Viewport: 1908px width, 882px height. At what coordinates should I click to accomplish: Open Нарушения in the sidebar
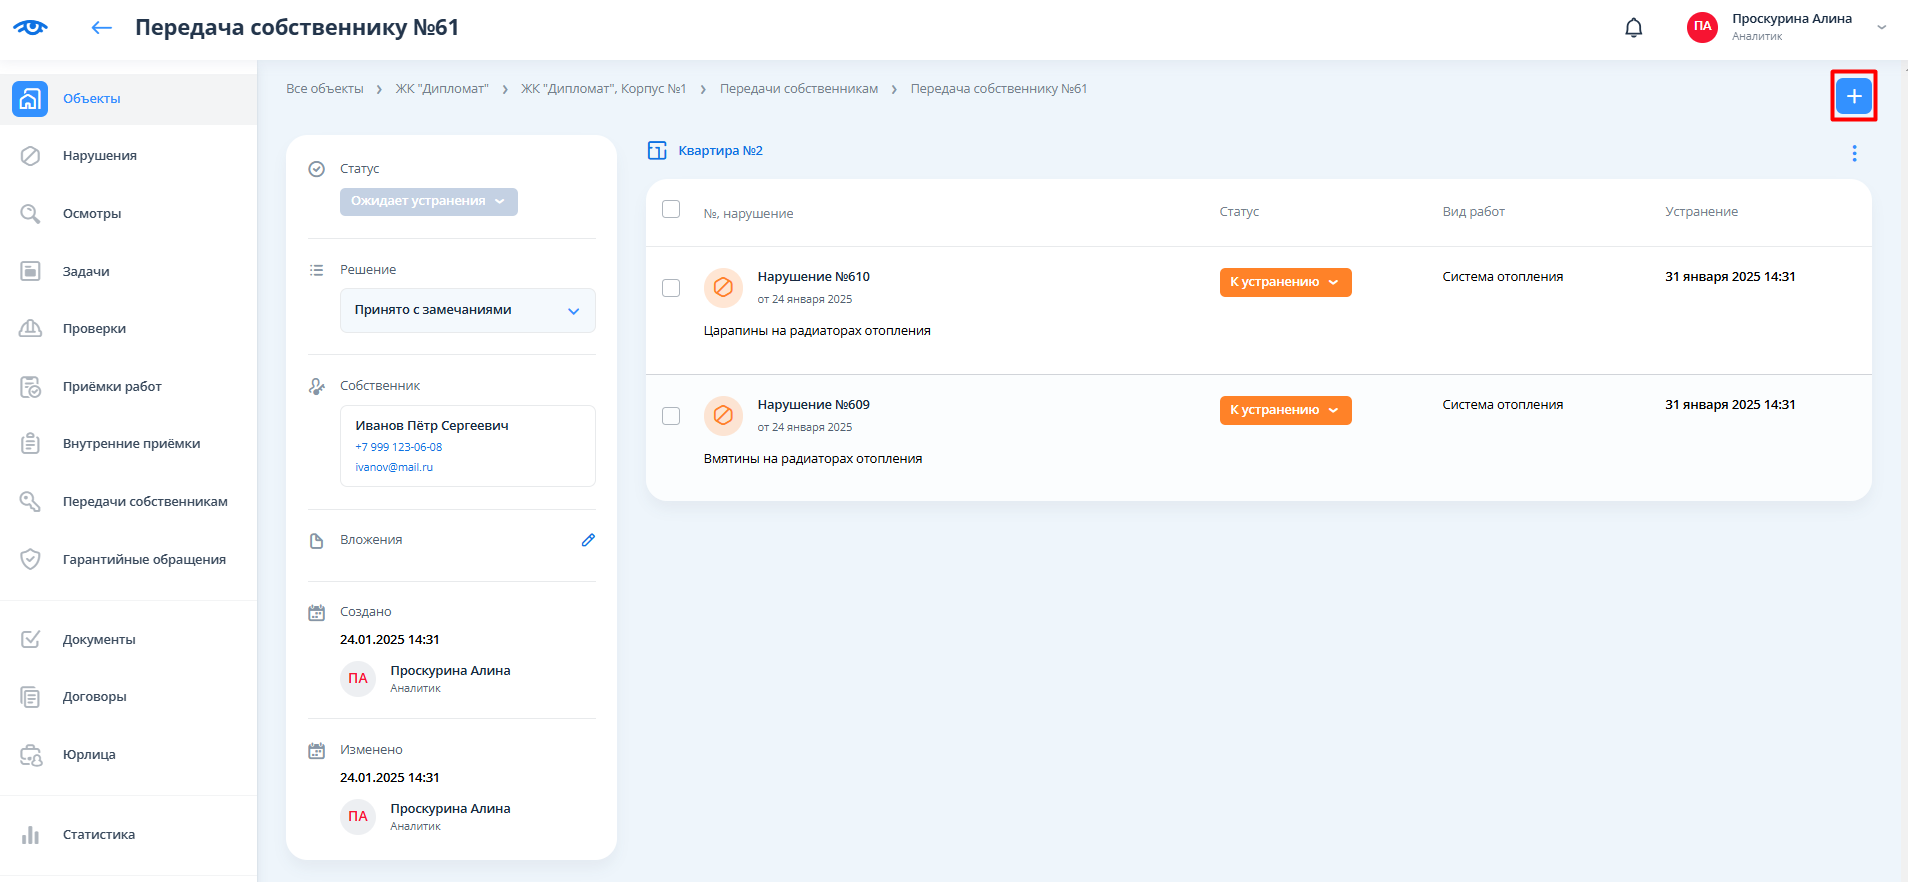coord(99,156)
